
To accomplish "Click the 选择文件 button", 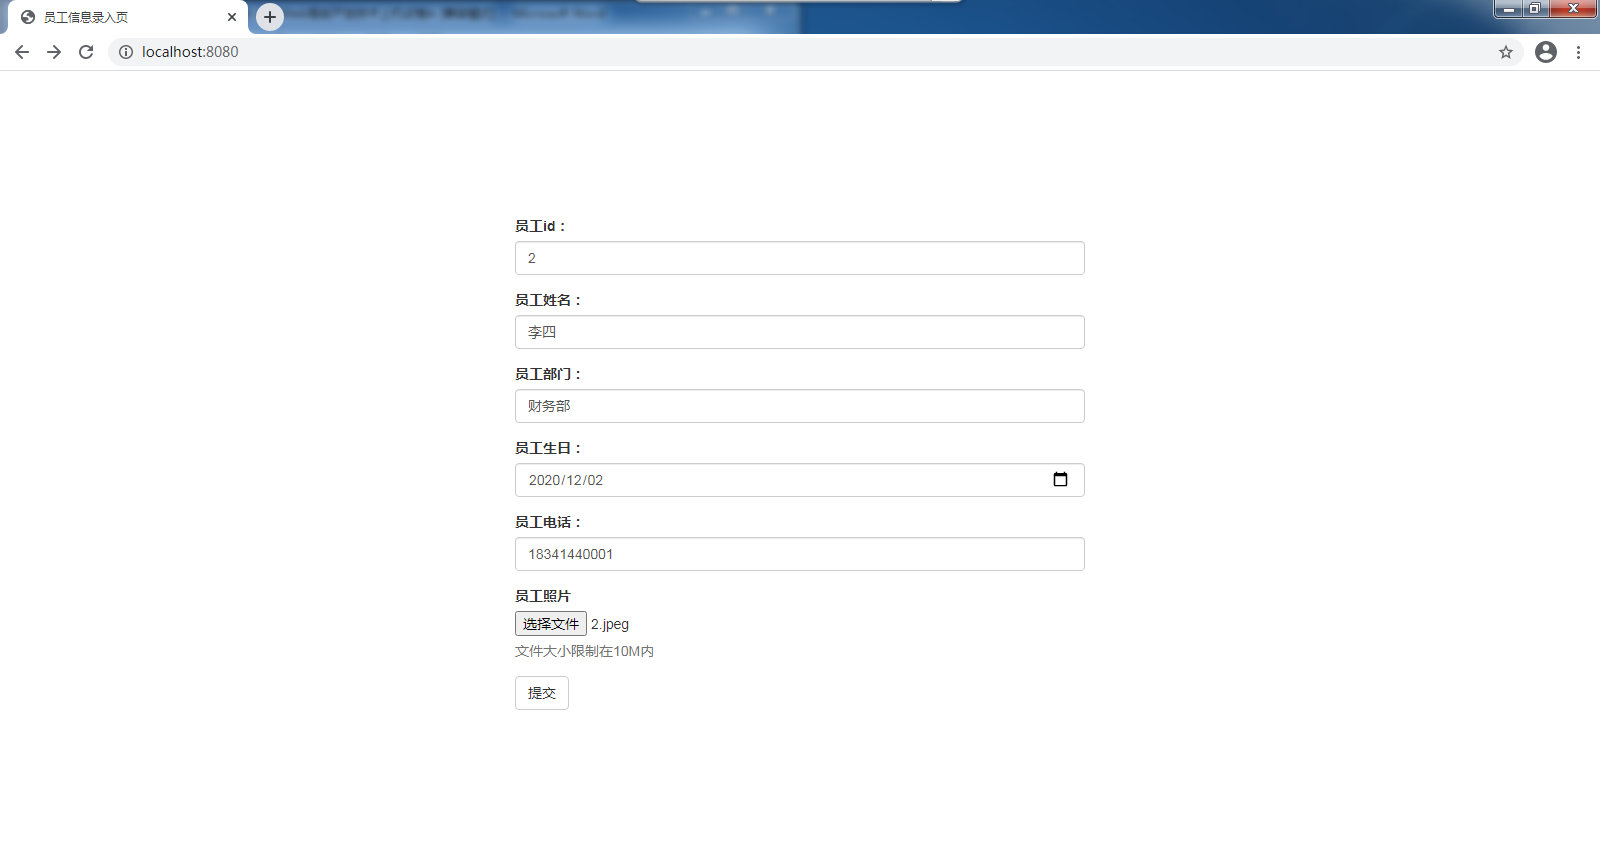I will [x=551, y=624].
